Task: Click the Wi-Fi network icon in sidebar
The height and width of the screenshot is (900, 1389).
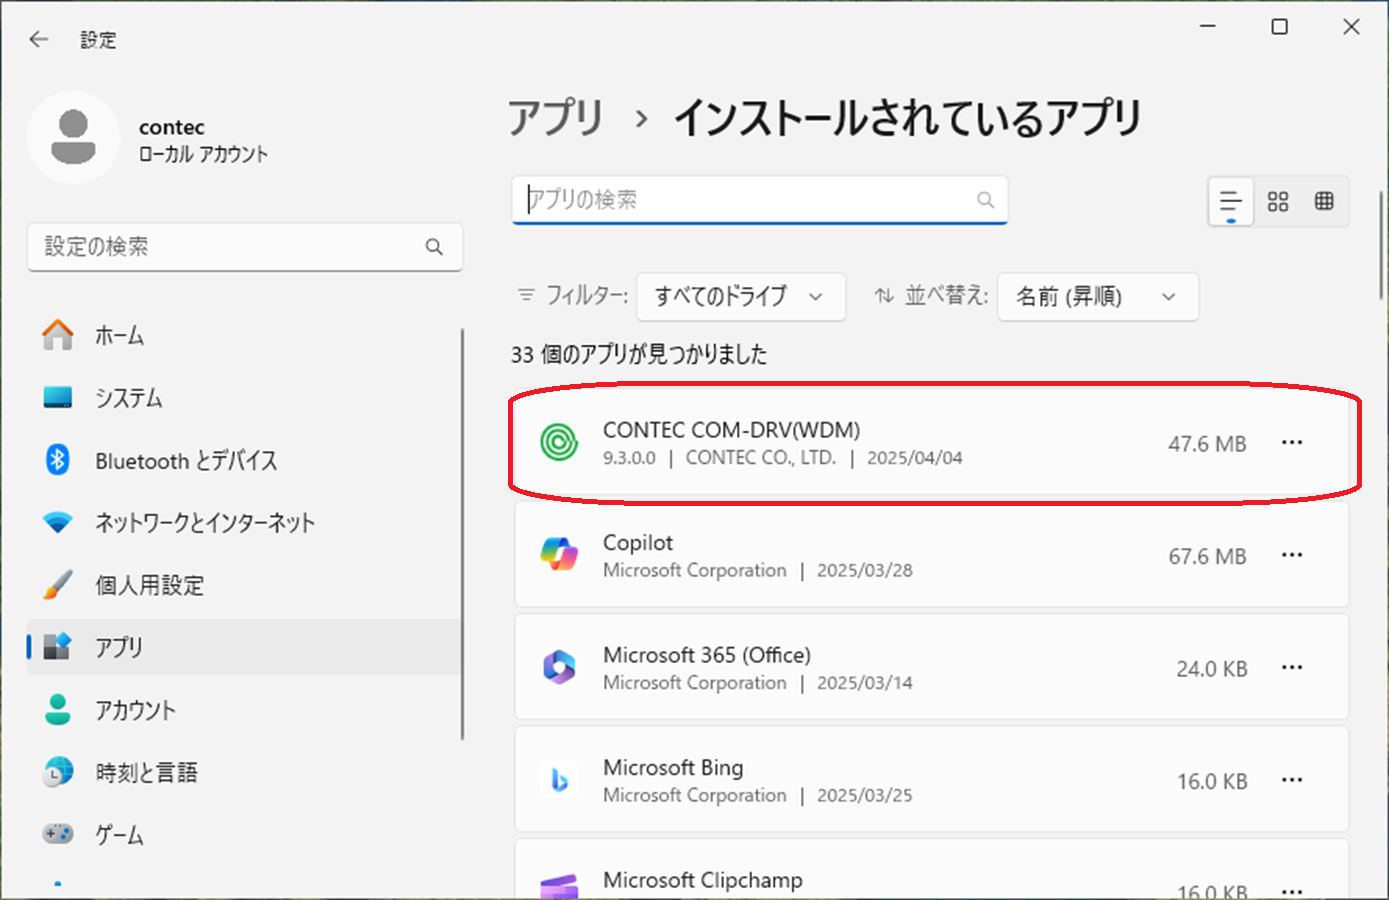Action: tap(58, 522)
